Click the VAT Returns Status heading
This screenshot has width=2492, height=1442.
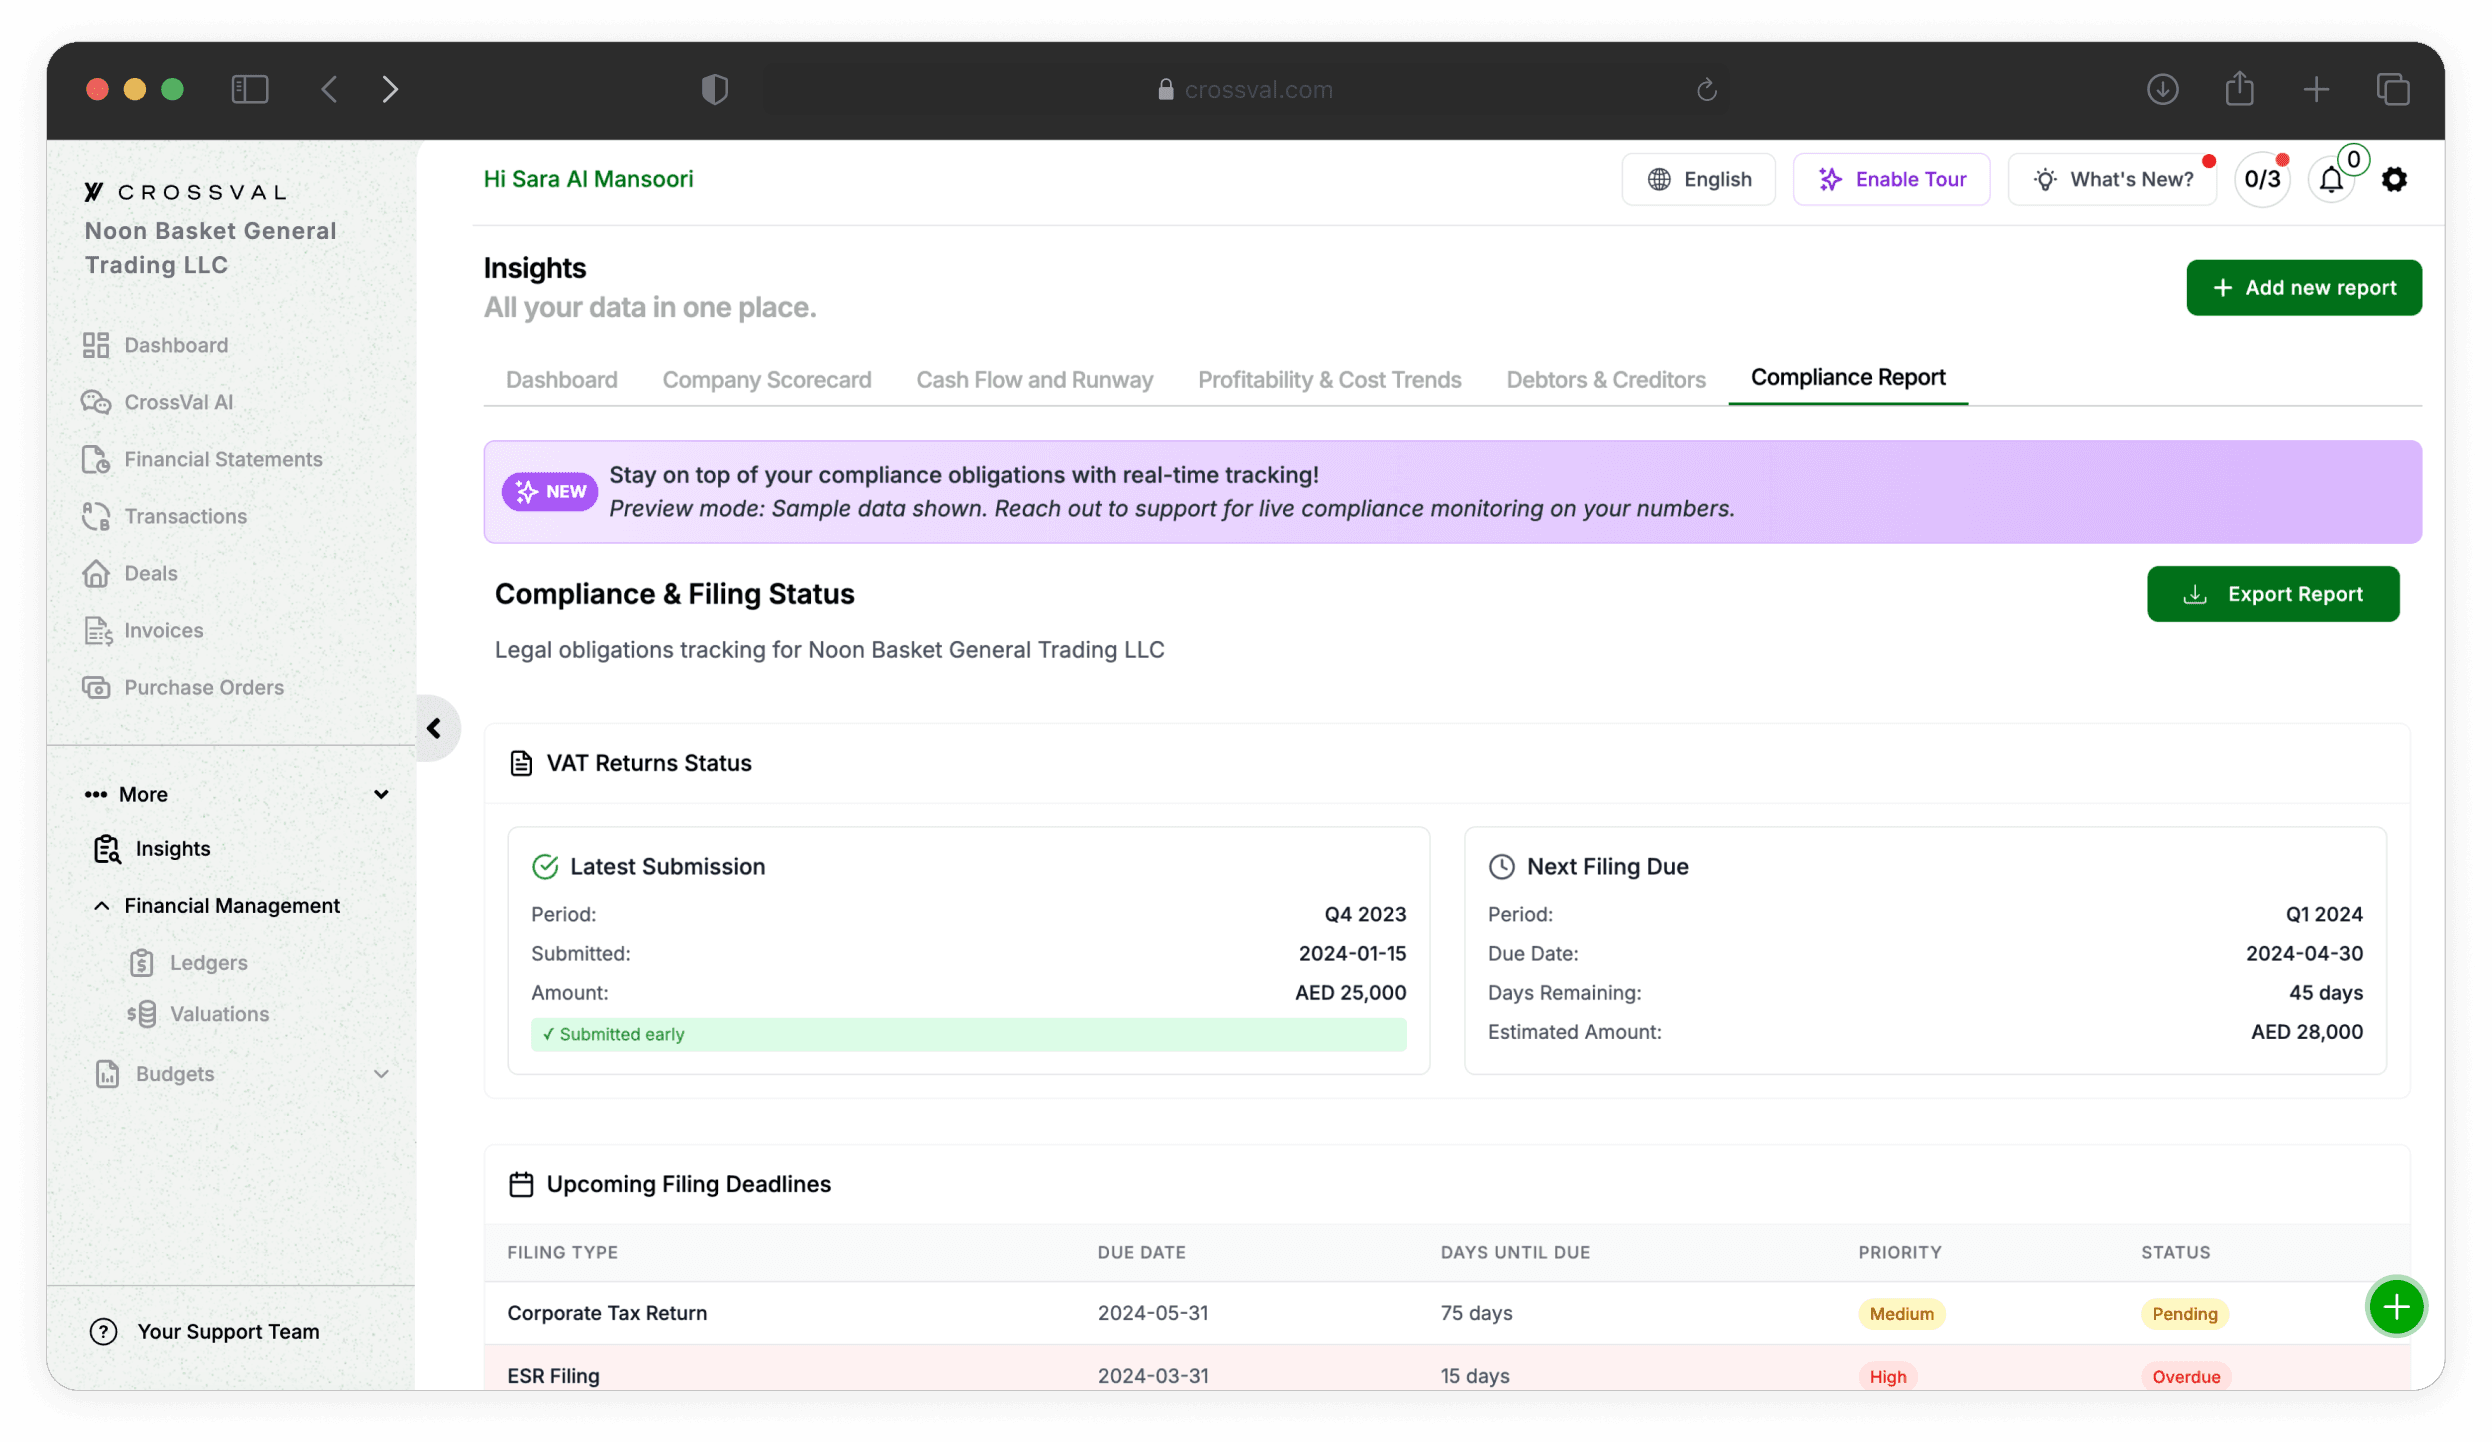click(x=648, y=763)
